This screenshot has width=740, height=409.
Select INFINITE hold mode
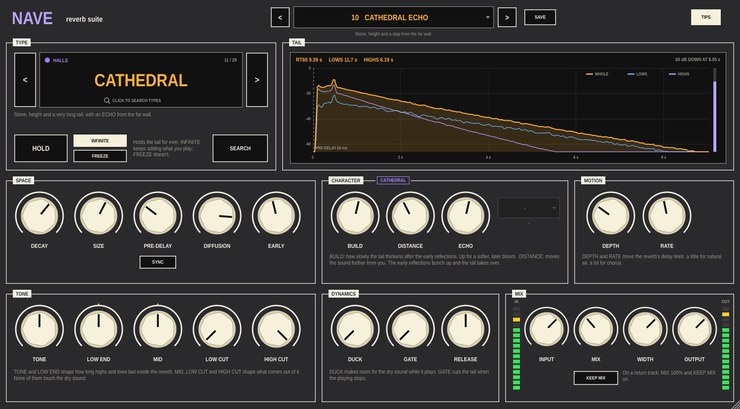click(x=100, y=141)
